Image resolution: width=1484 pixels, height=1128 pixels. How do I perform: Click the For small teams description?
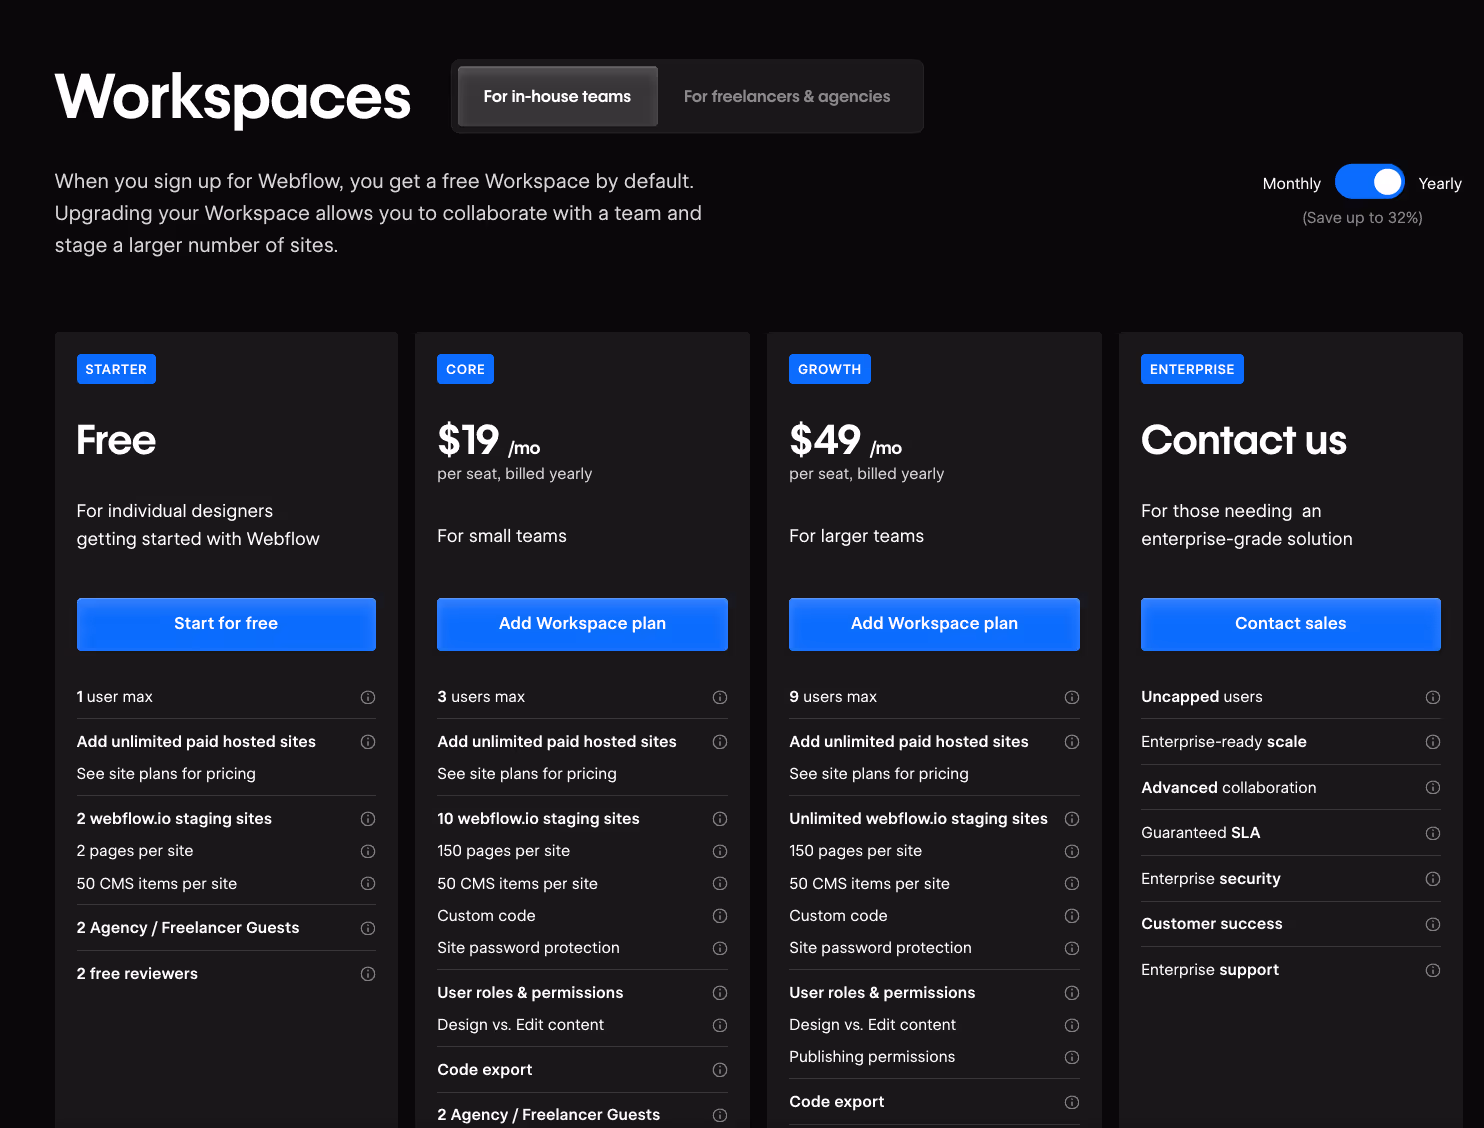[502, 536]
